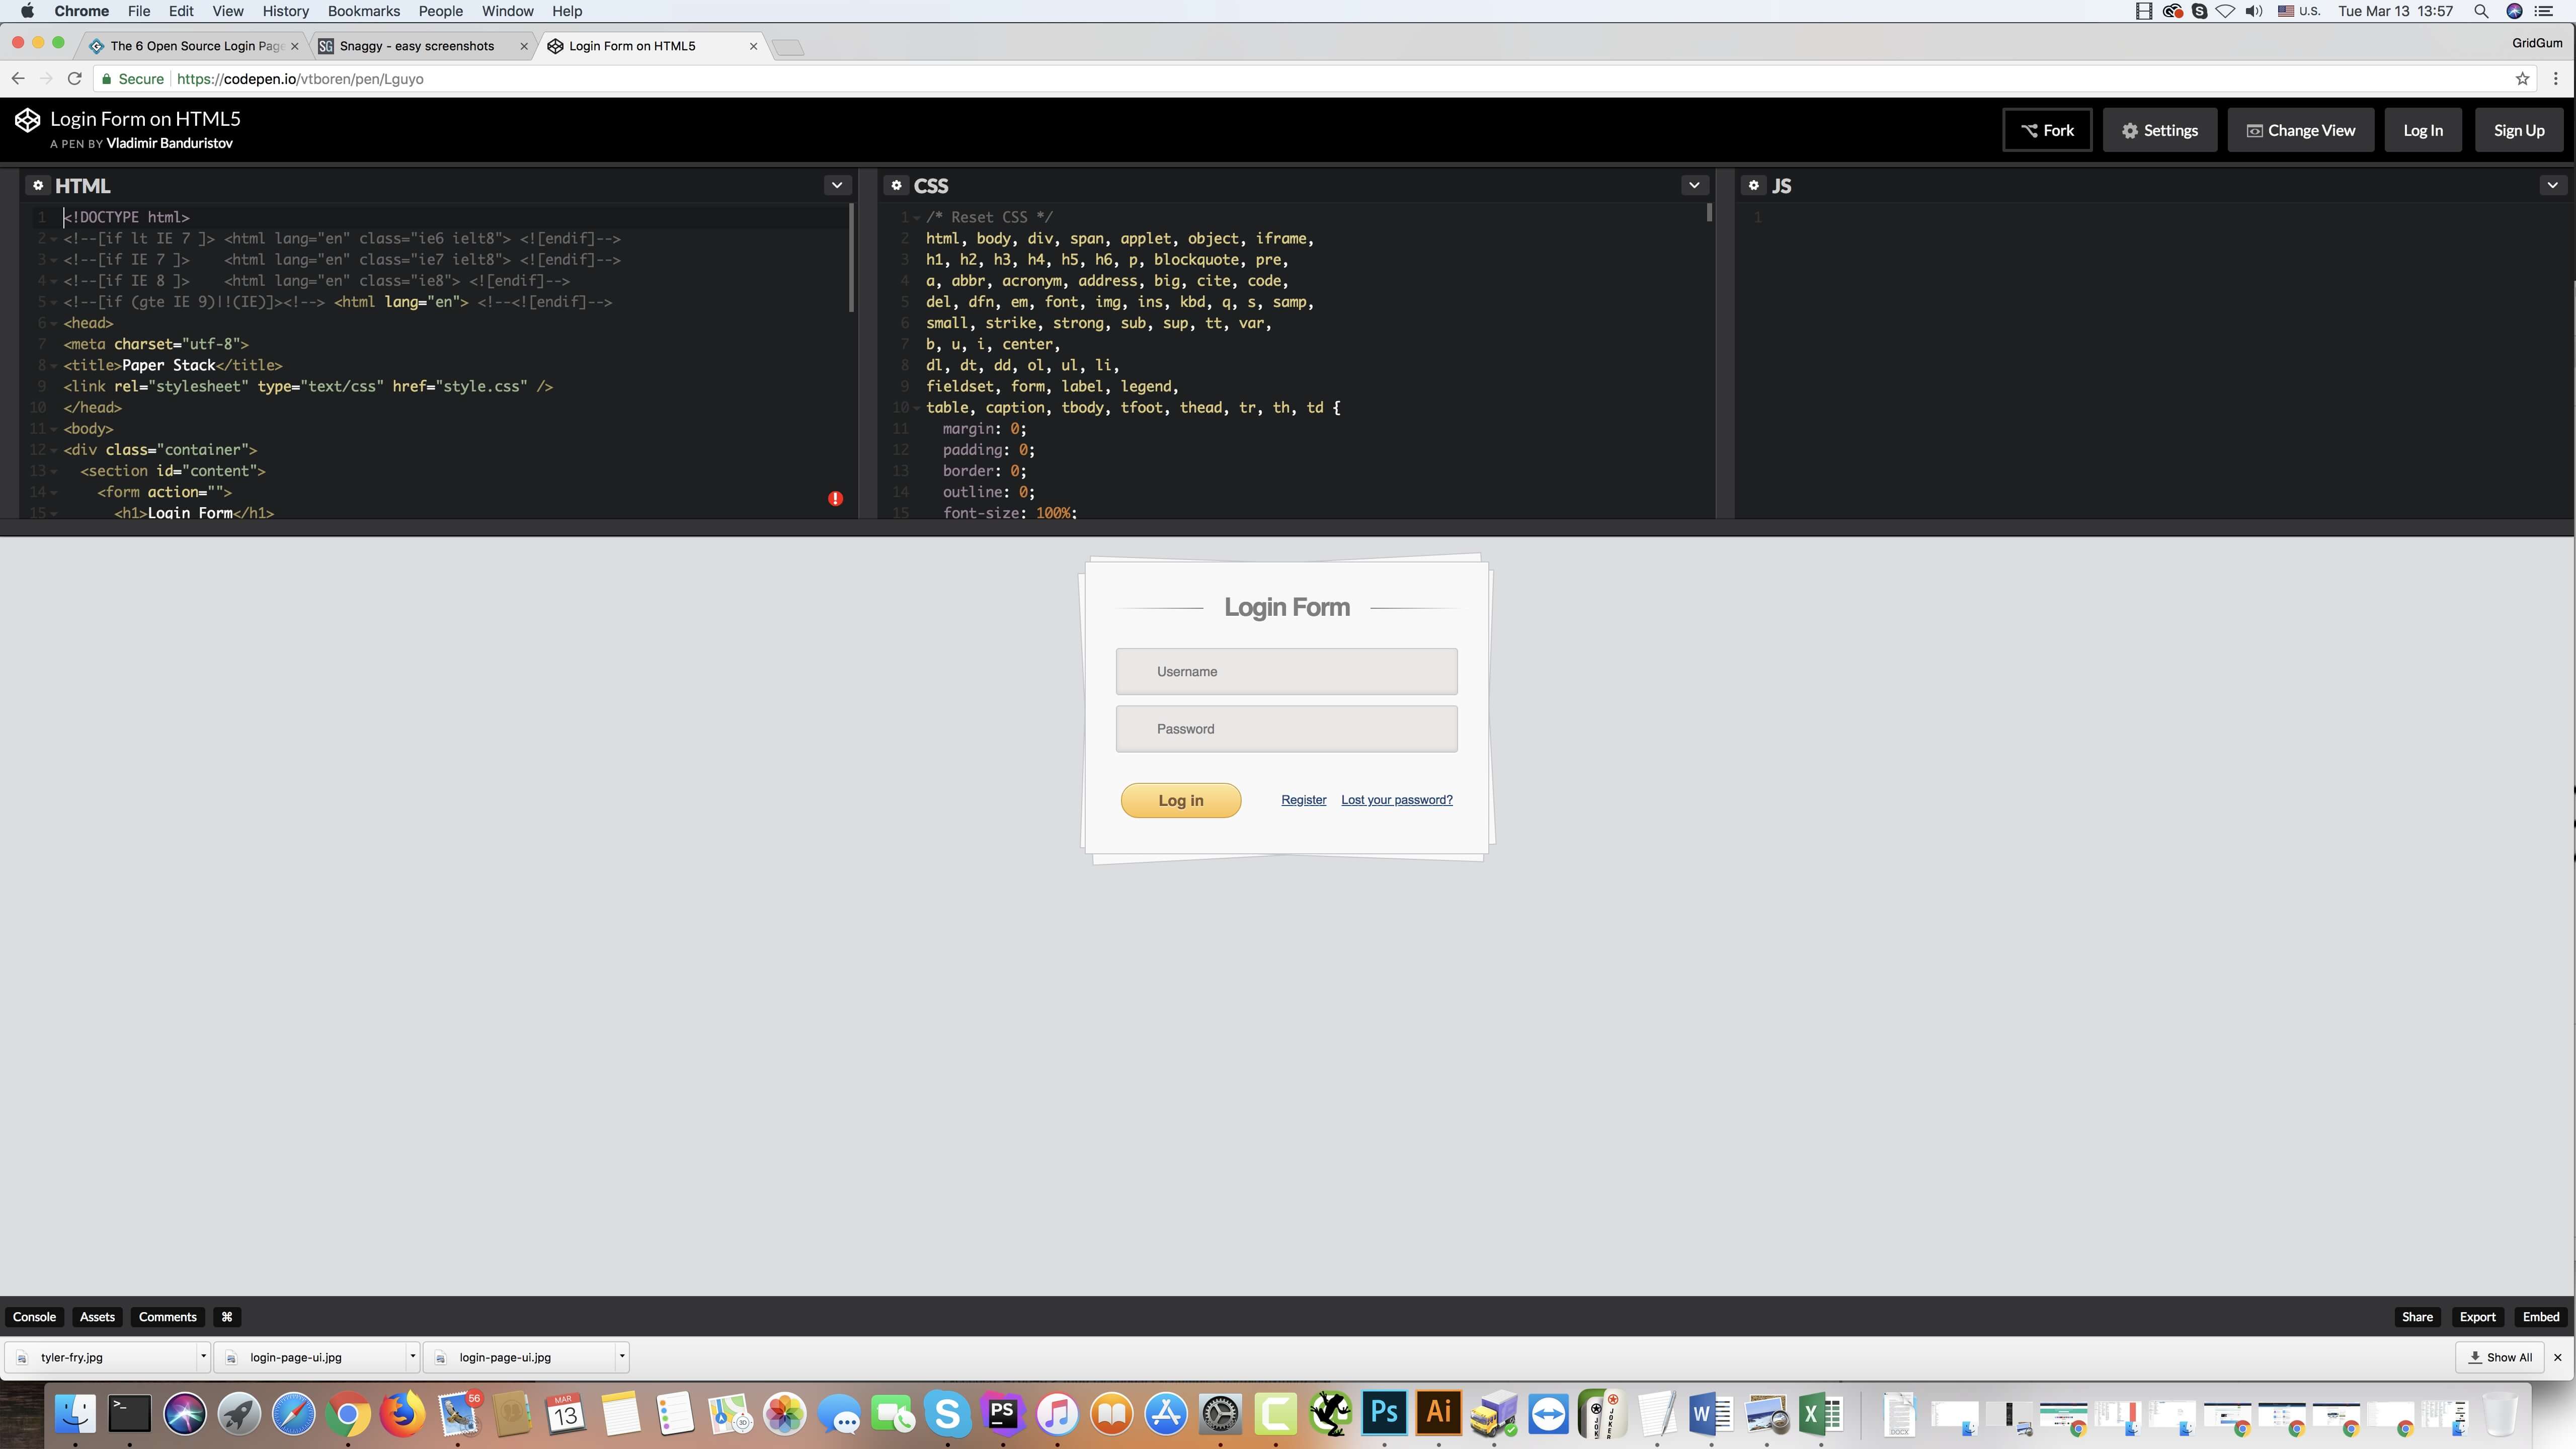Click Sign Up button
Viewport: 2576px width, 1449px height.
point(2519,130)
